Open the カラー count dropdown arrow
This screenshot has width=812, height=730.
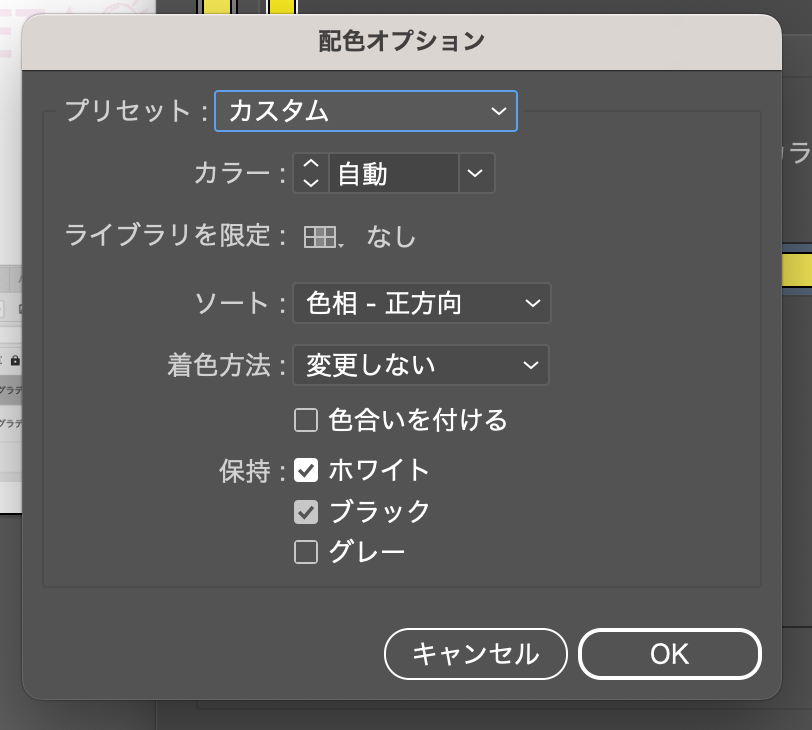tap(476, 174)
